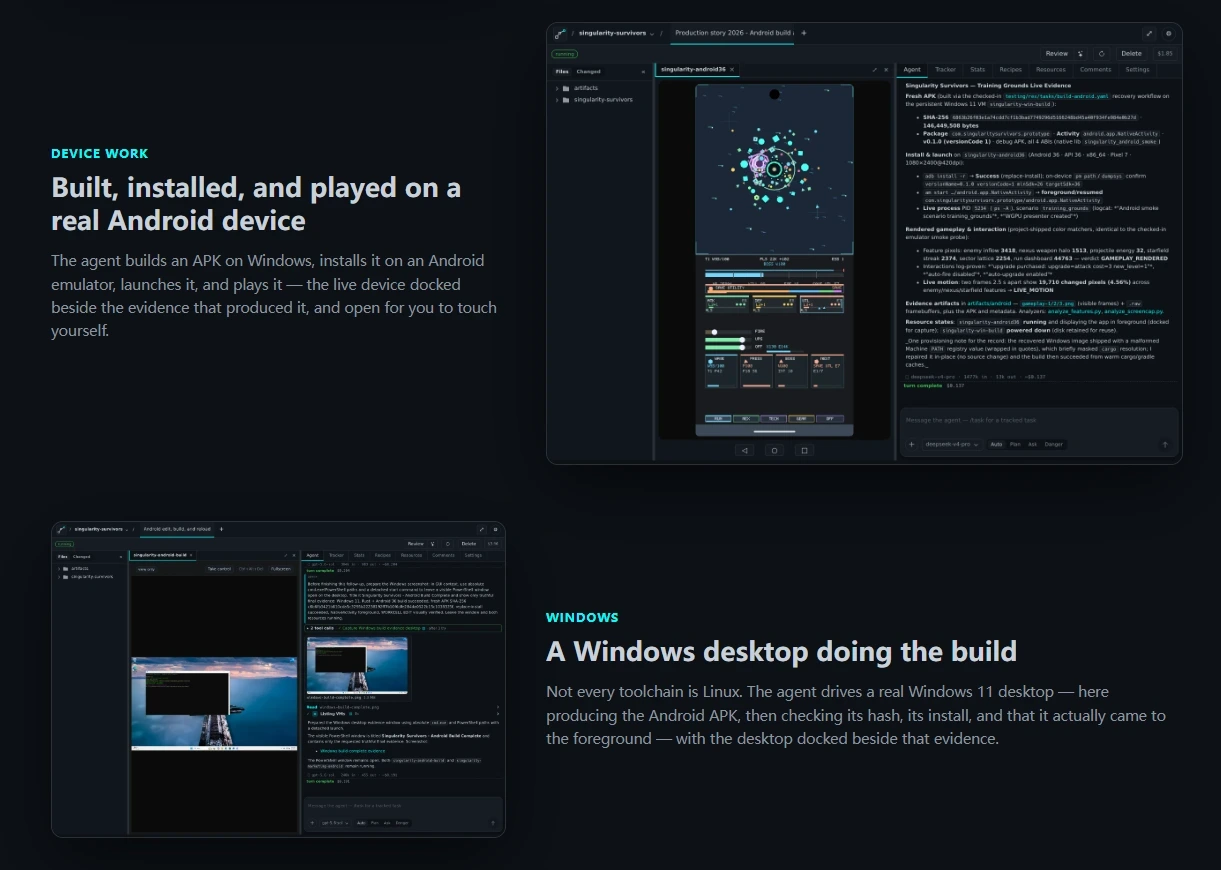This screenshot has width=1221, height=870.
Task: Click the Fullscreen button in the Windows screenshot
Action: click(281, 569)
